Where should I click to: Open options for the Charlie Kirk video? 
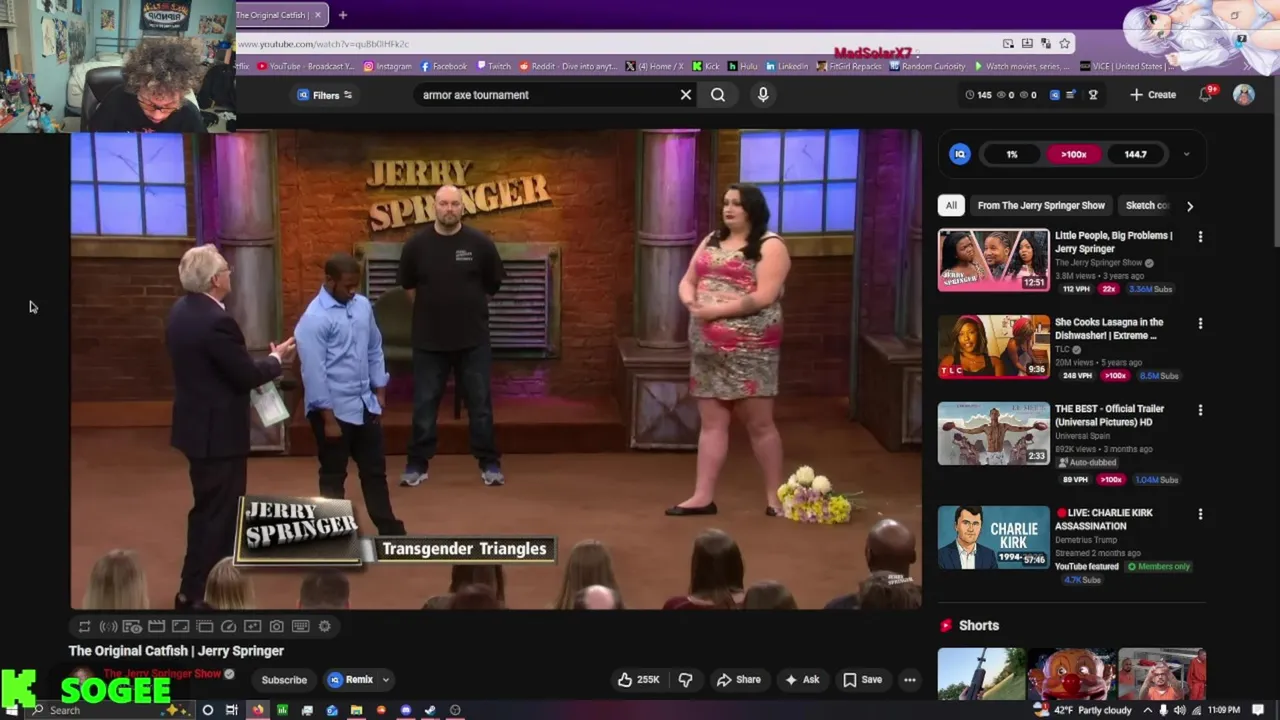(1200, 514)
